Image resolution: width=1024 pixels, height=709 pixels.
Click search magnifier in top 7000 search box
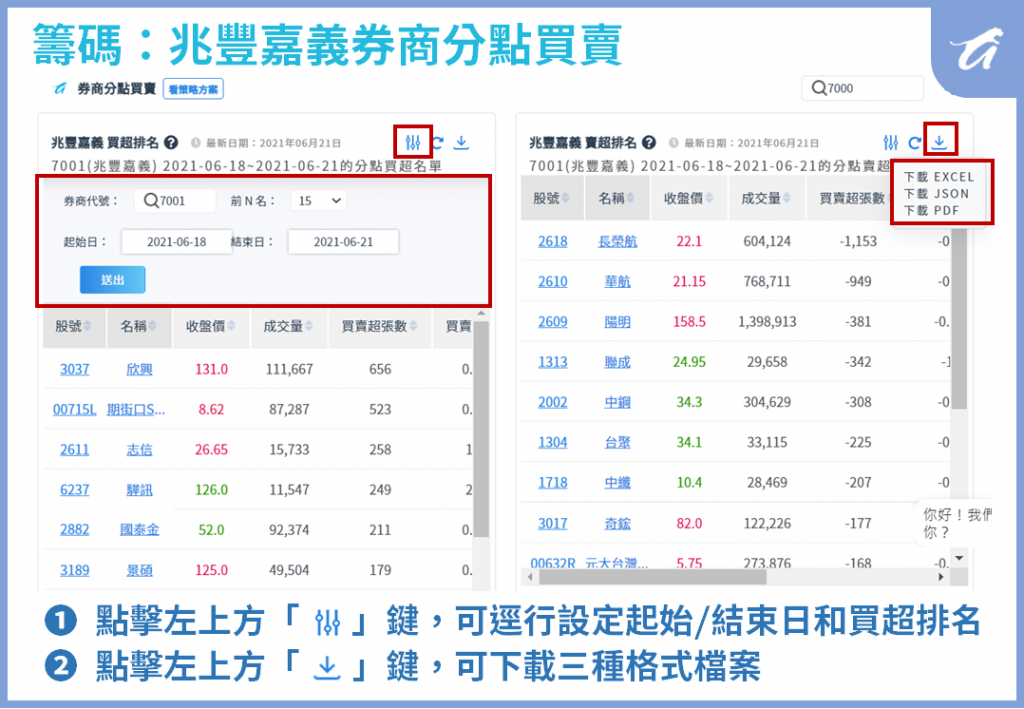[x=818, y=87]
